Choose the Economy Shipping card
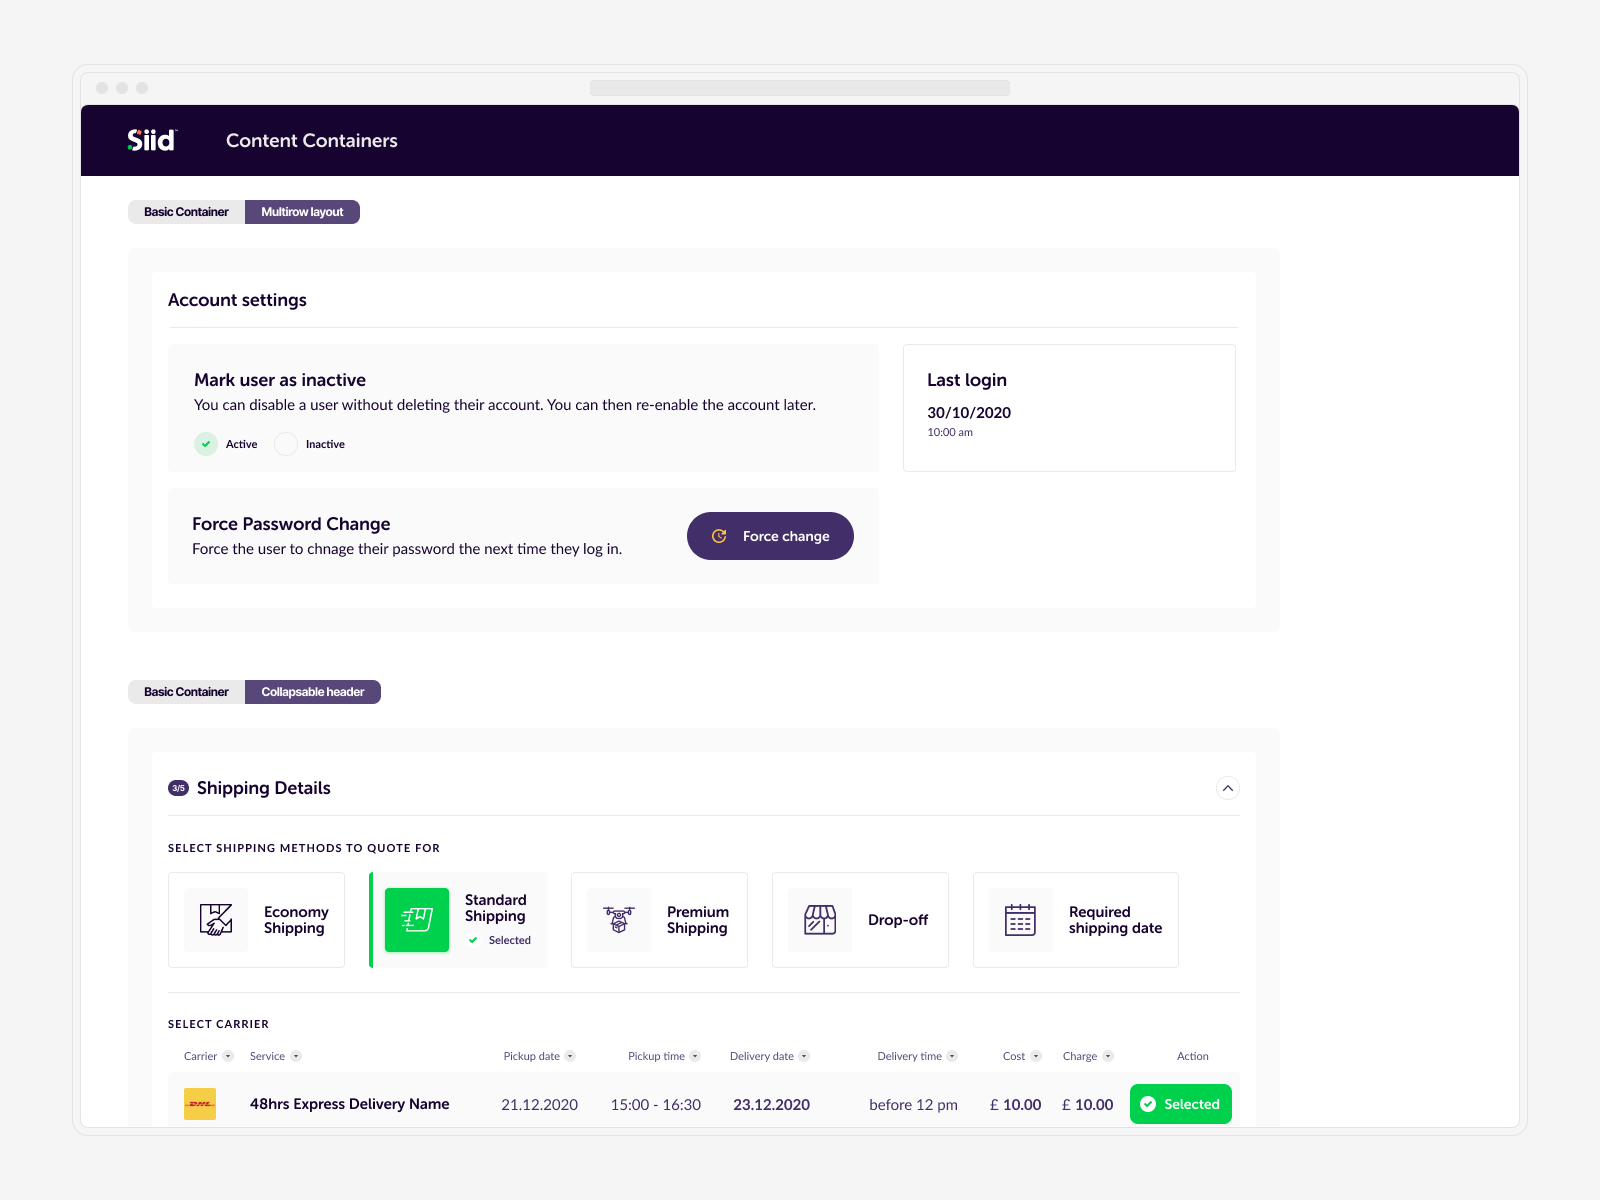The image size is (1600, 1200). (256, 920)
